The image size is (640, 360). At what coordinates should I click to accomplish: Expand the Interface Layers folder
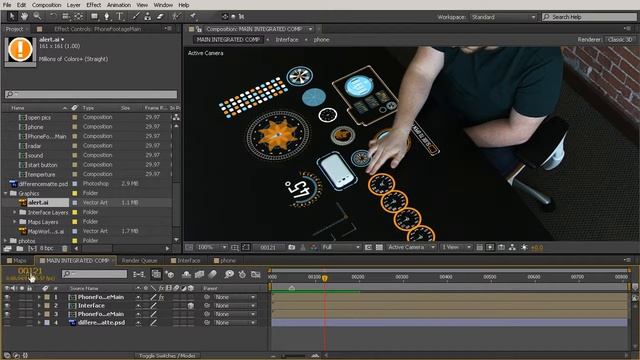point(15,212)
